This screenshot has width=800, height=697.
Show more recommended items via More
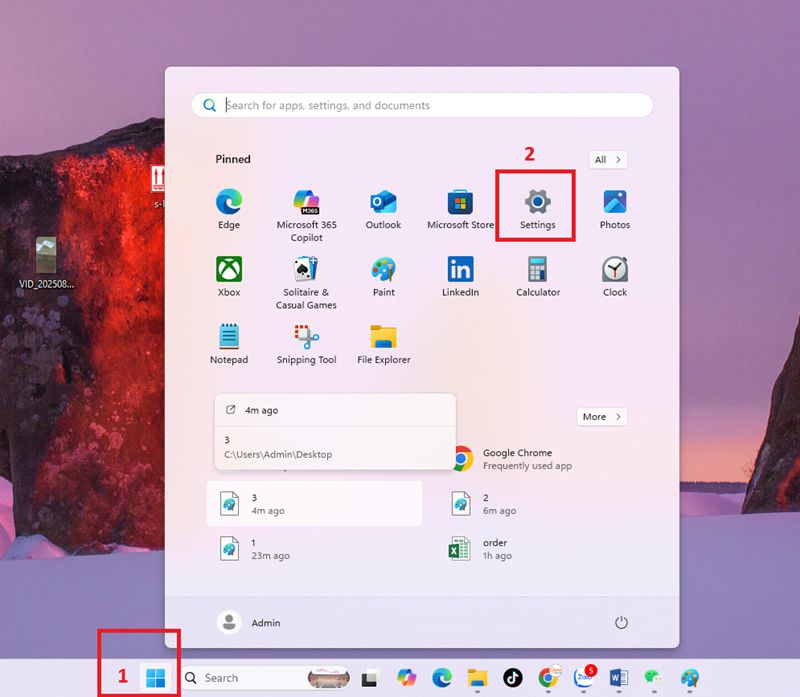click(x=602, y=417)
